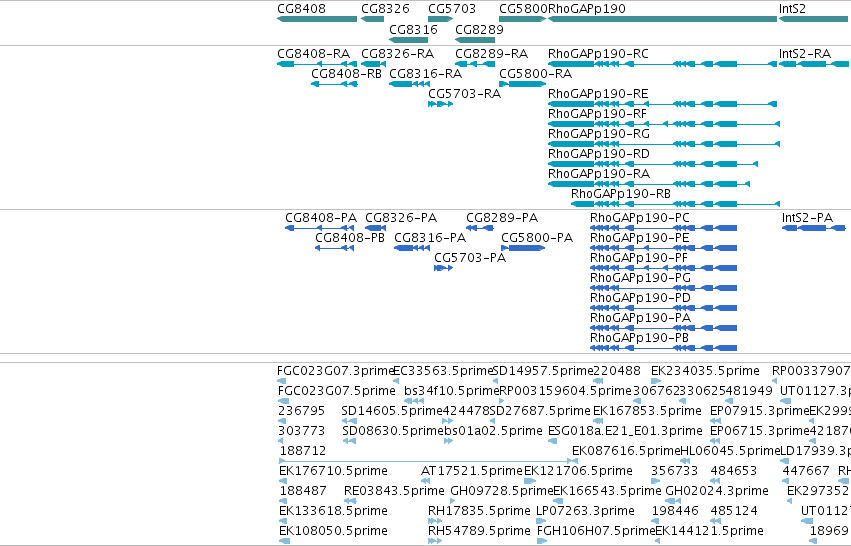Select EST feature 188487
Screen dimensions: 851x546
[283, 501]
